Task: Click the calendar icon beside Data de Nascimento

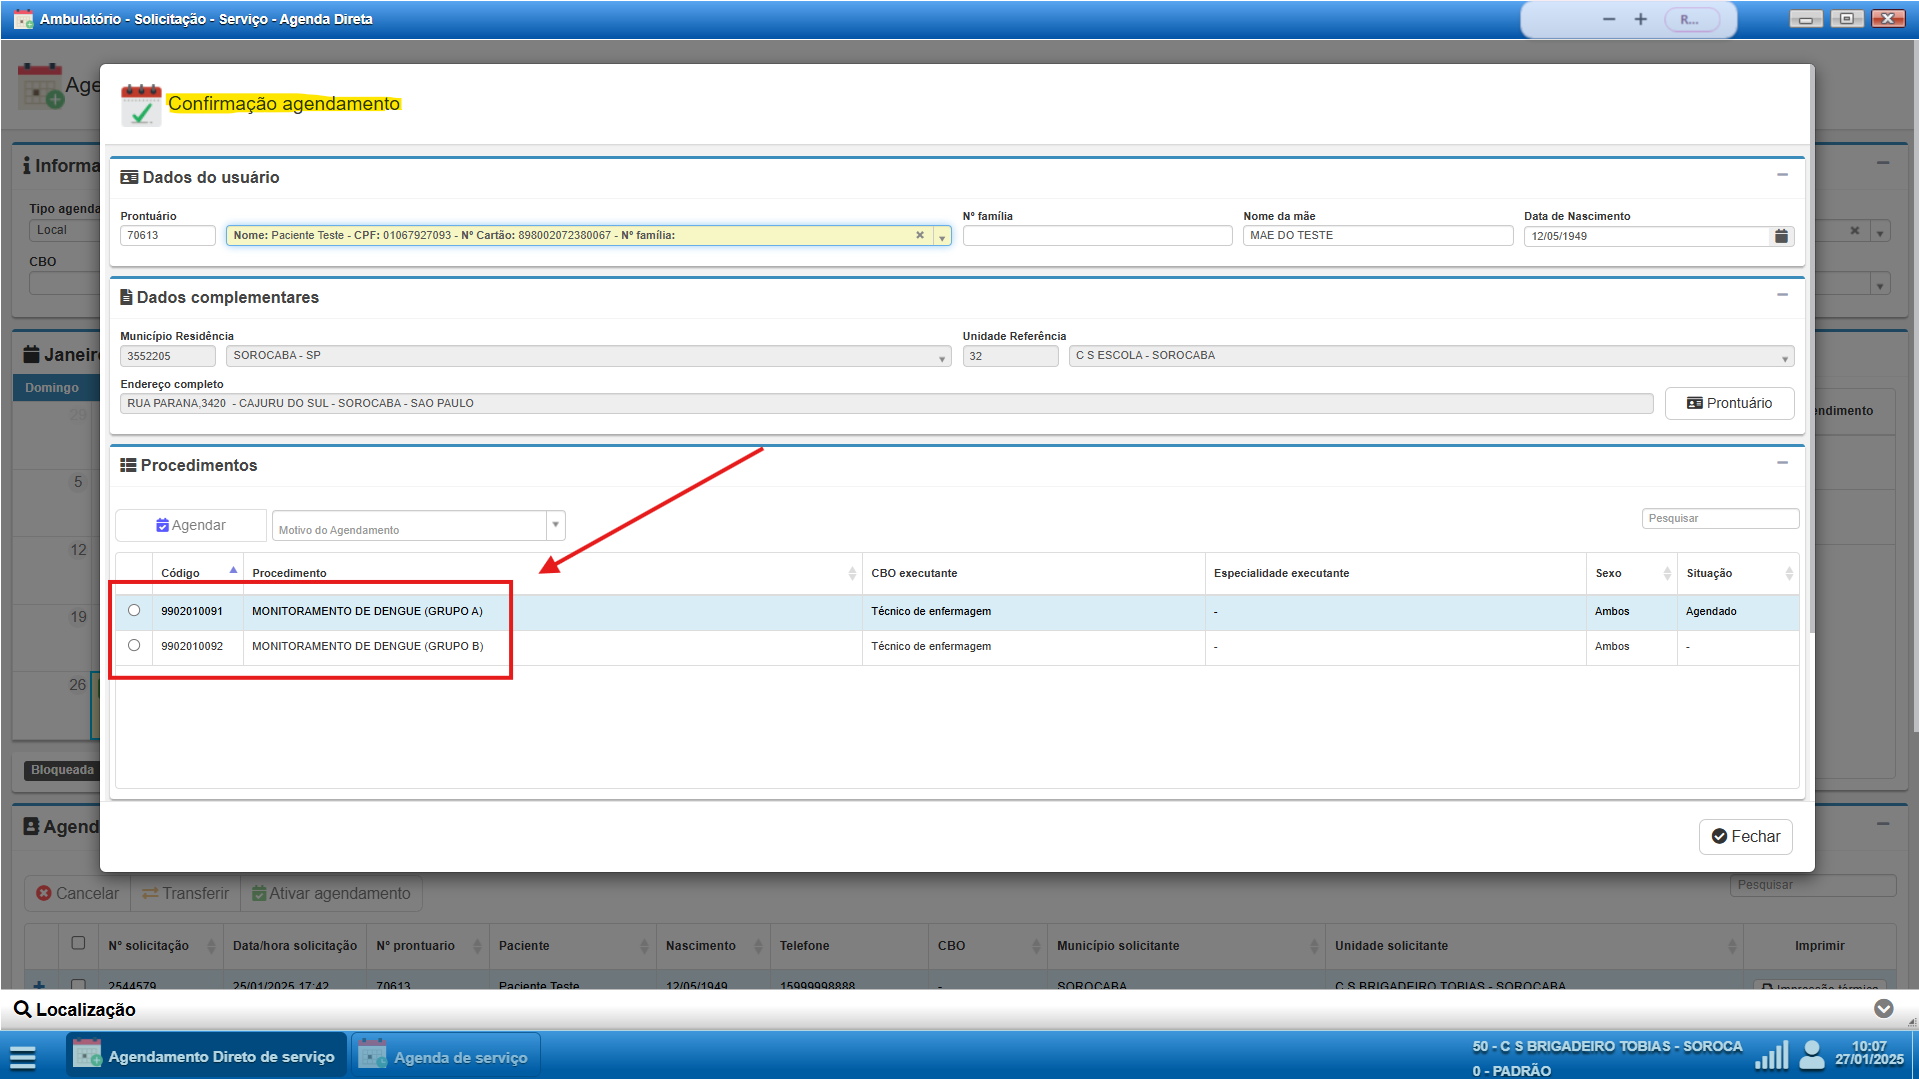Action: (x=1781, y=236)
